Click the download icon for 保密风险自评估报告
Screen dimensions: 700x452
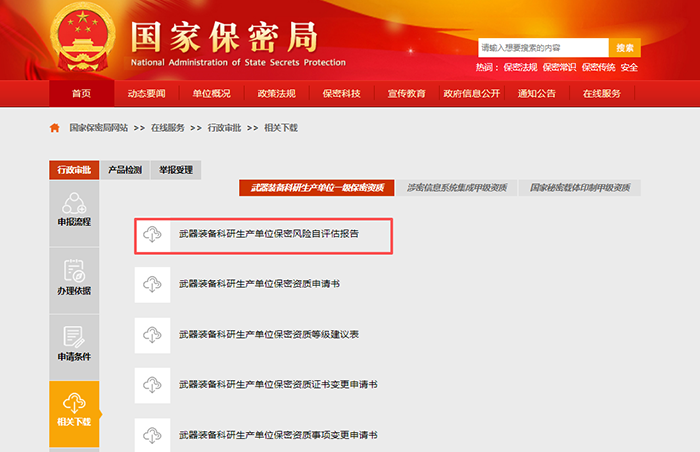152,235
